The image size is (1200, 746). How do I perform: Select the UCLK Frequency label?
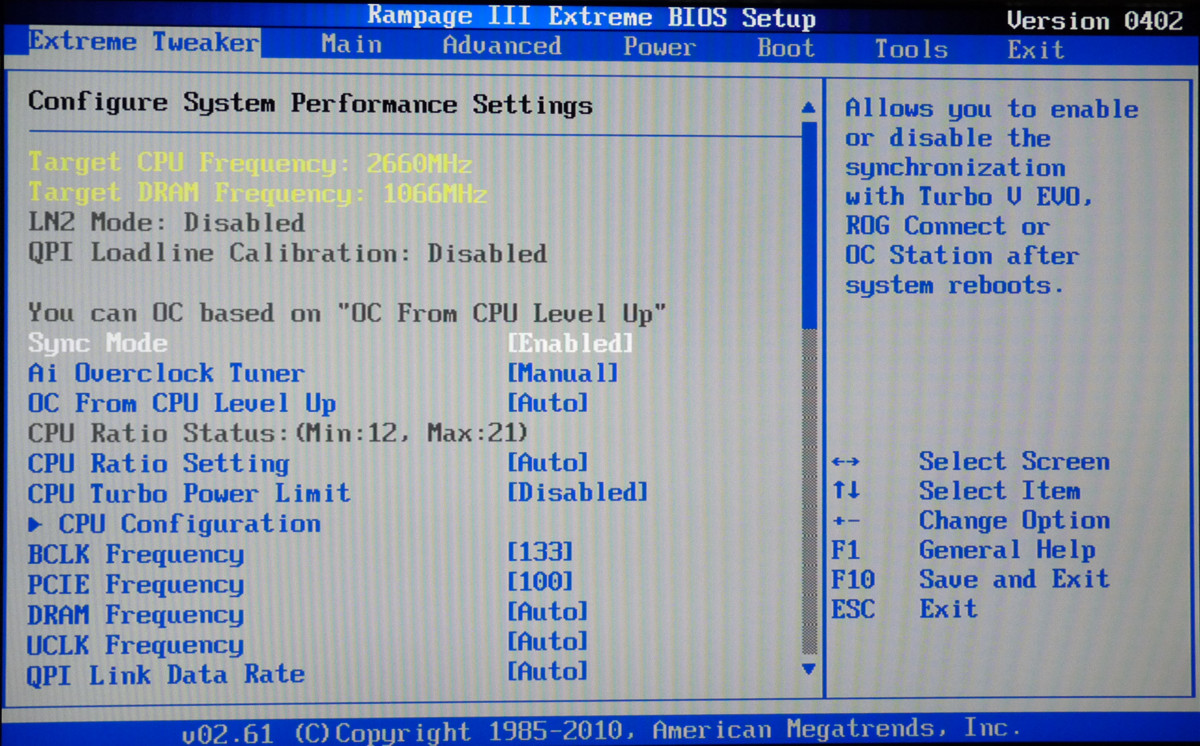coord(135,645)
